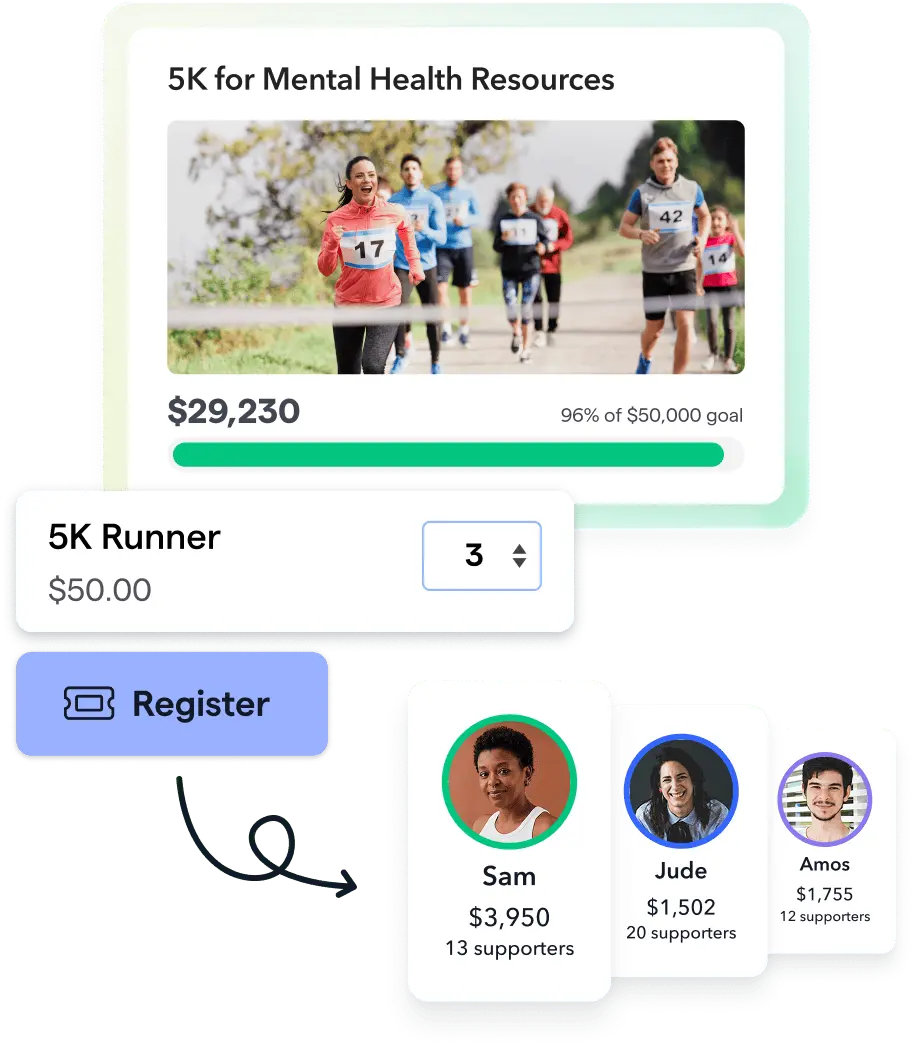The height and width of the screenshot is (1042, 911).
Task: Select Amos's name on fundraiser card
Action: pos(825,864)
